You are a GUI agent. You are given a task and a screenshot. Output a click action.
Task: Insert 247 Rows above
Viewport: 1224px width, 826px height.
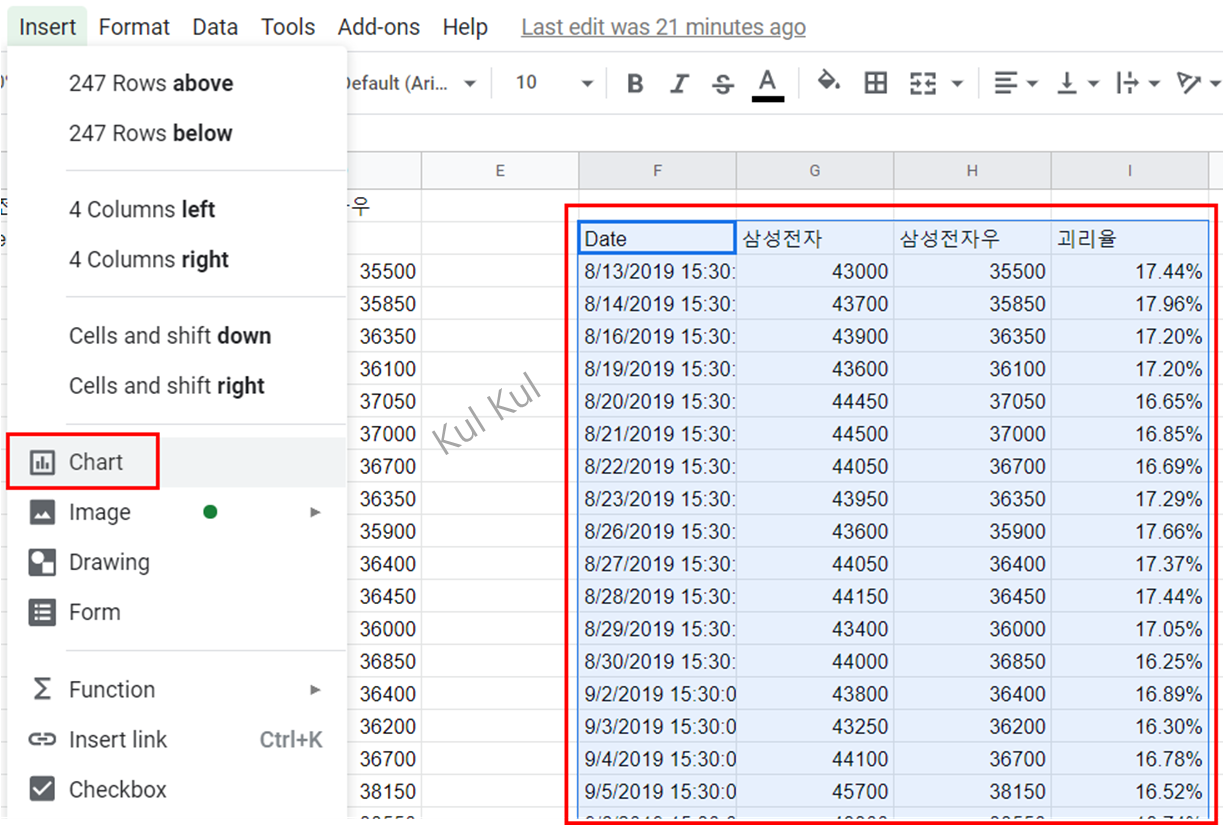pyautogui.click(x=176, y=83)
